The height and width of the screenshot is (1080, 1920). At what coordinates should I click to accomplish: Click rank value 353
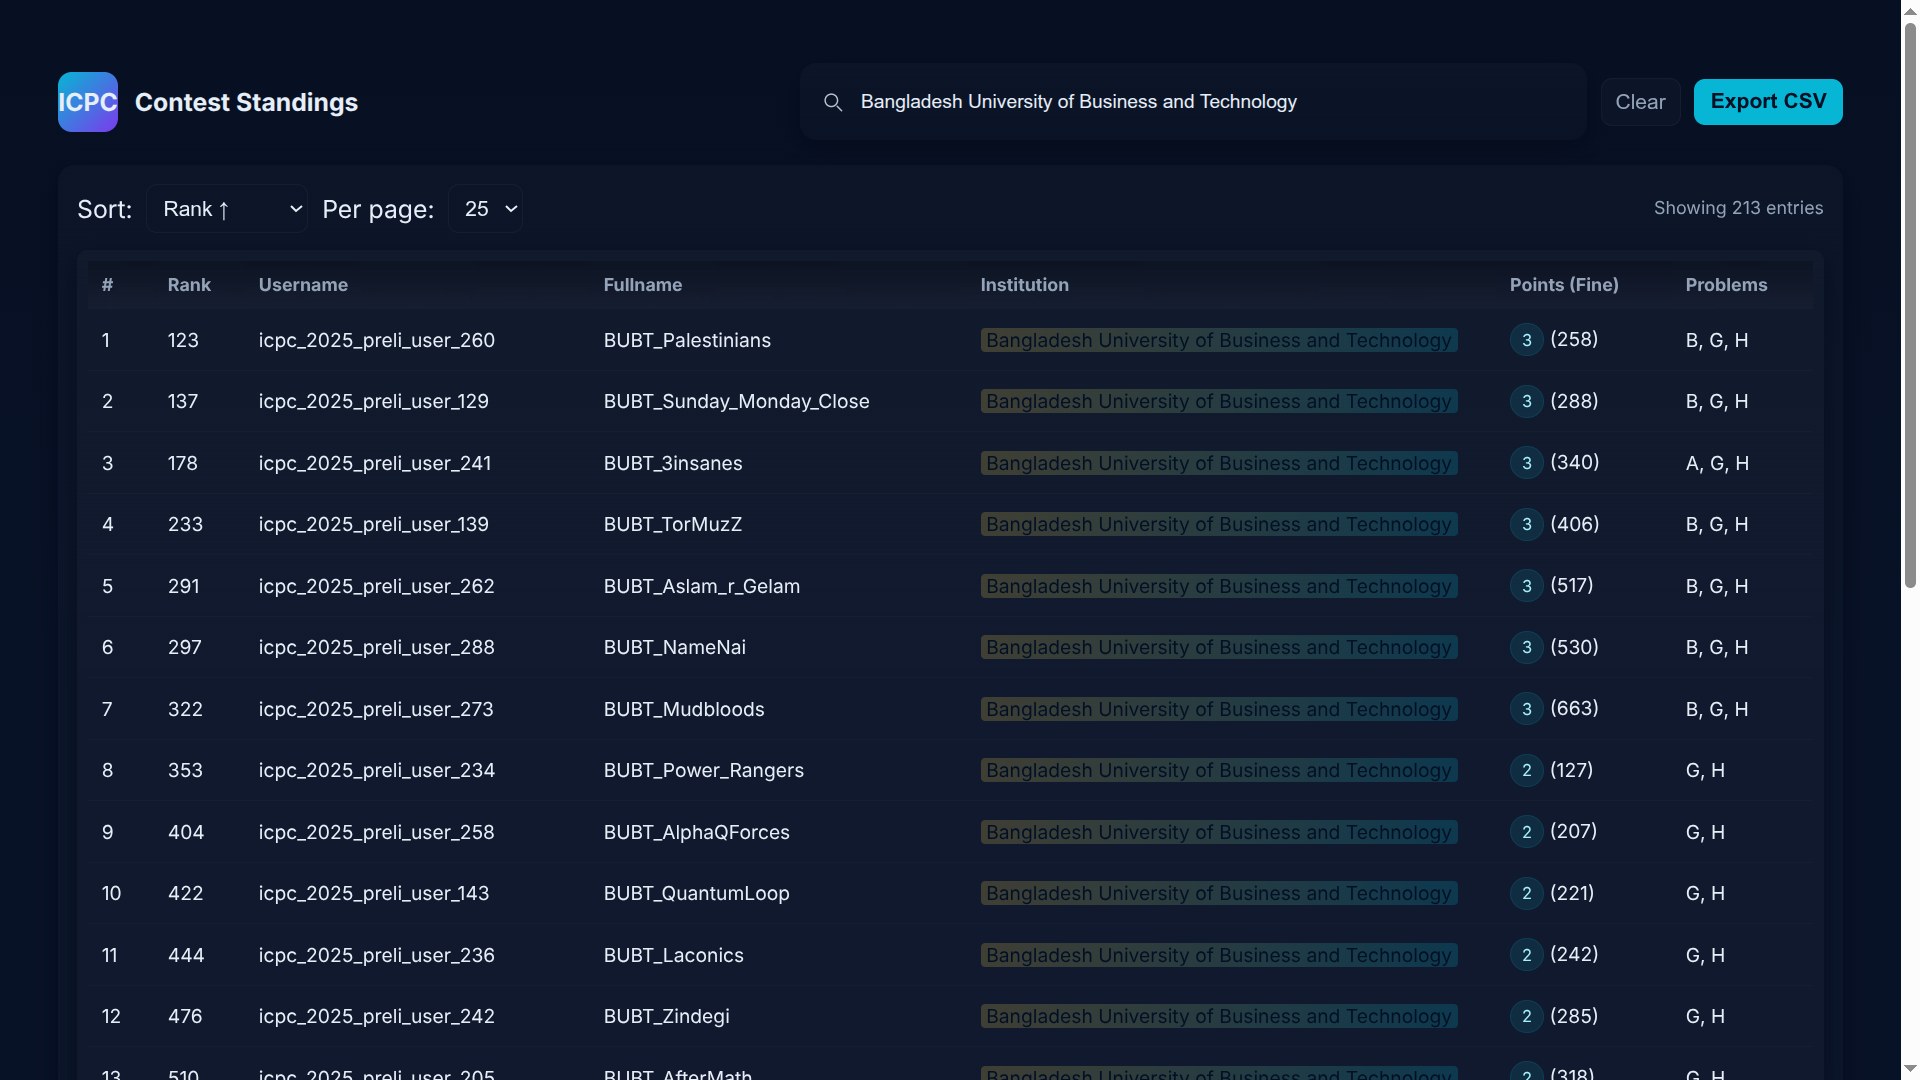(185, 771)
